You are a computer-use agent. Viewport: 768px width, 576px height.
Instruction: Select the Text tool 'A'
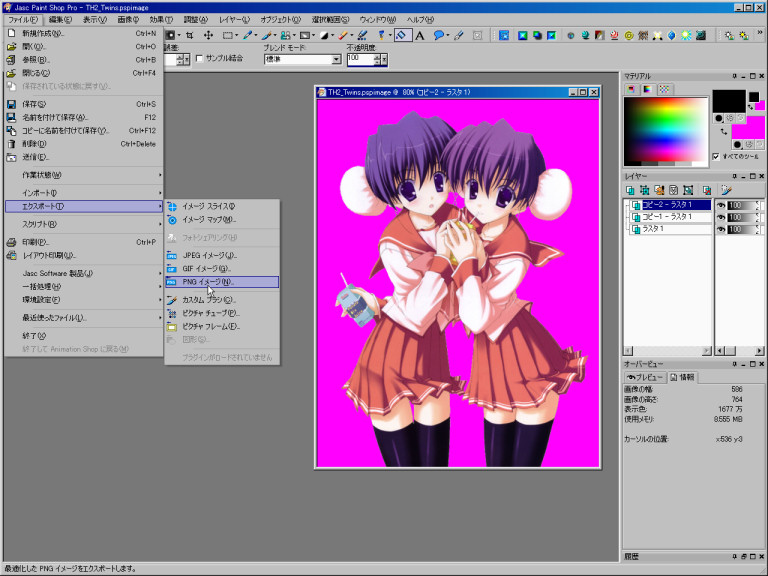[420, 35]
